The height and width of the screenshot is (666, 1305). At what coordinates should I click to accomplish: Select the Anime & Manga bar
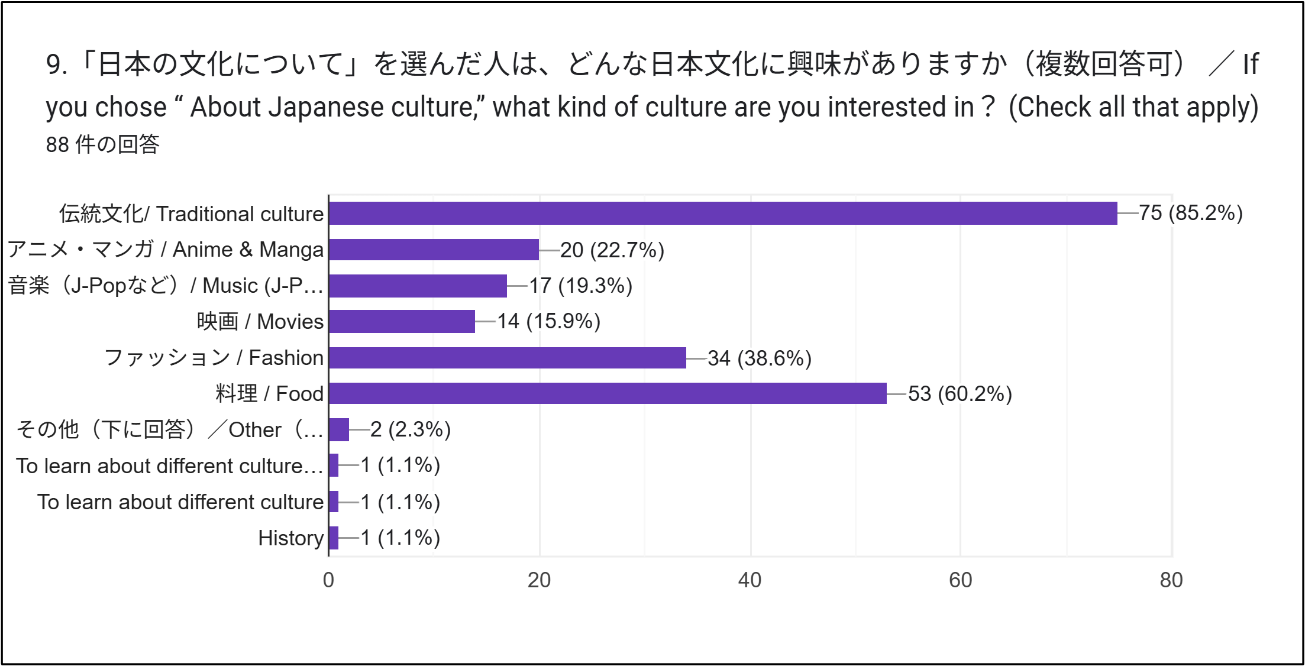click(x=433, y=249)
